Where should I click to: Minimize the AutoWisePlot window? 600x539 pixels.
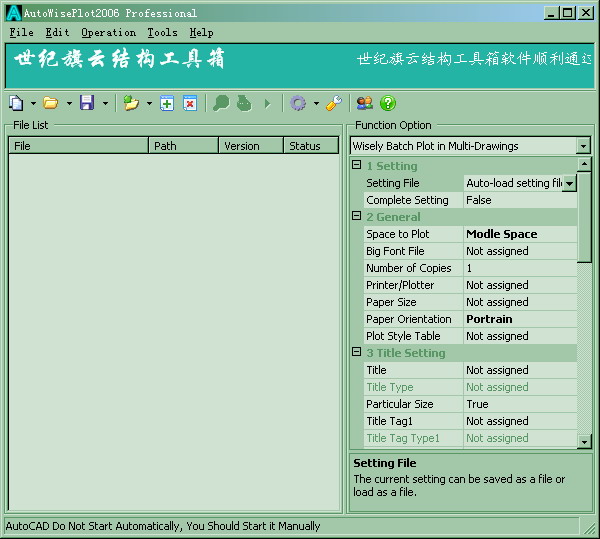(551, 13)
